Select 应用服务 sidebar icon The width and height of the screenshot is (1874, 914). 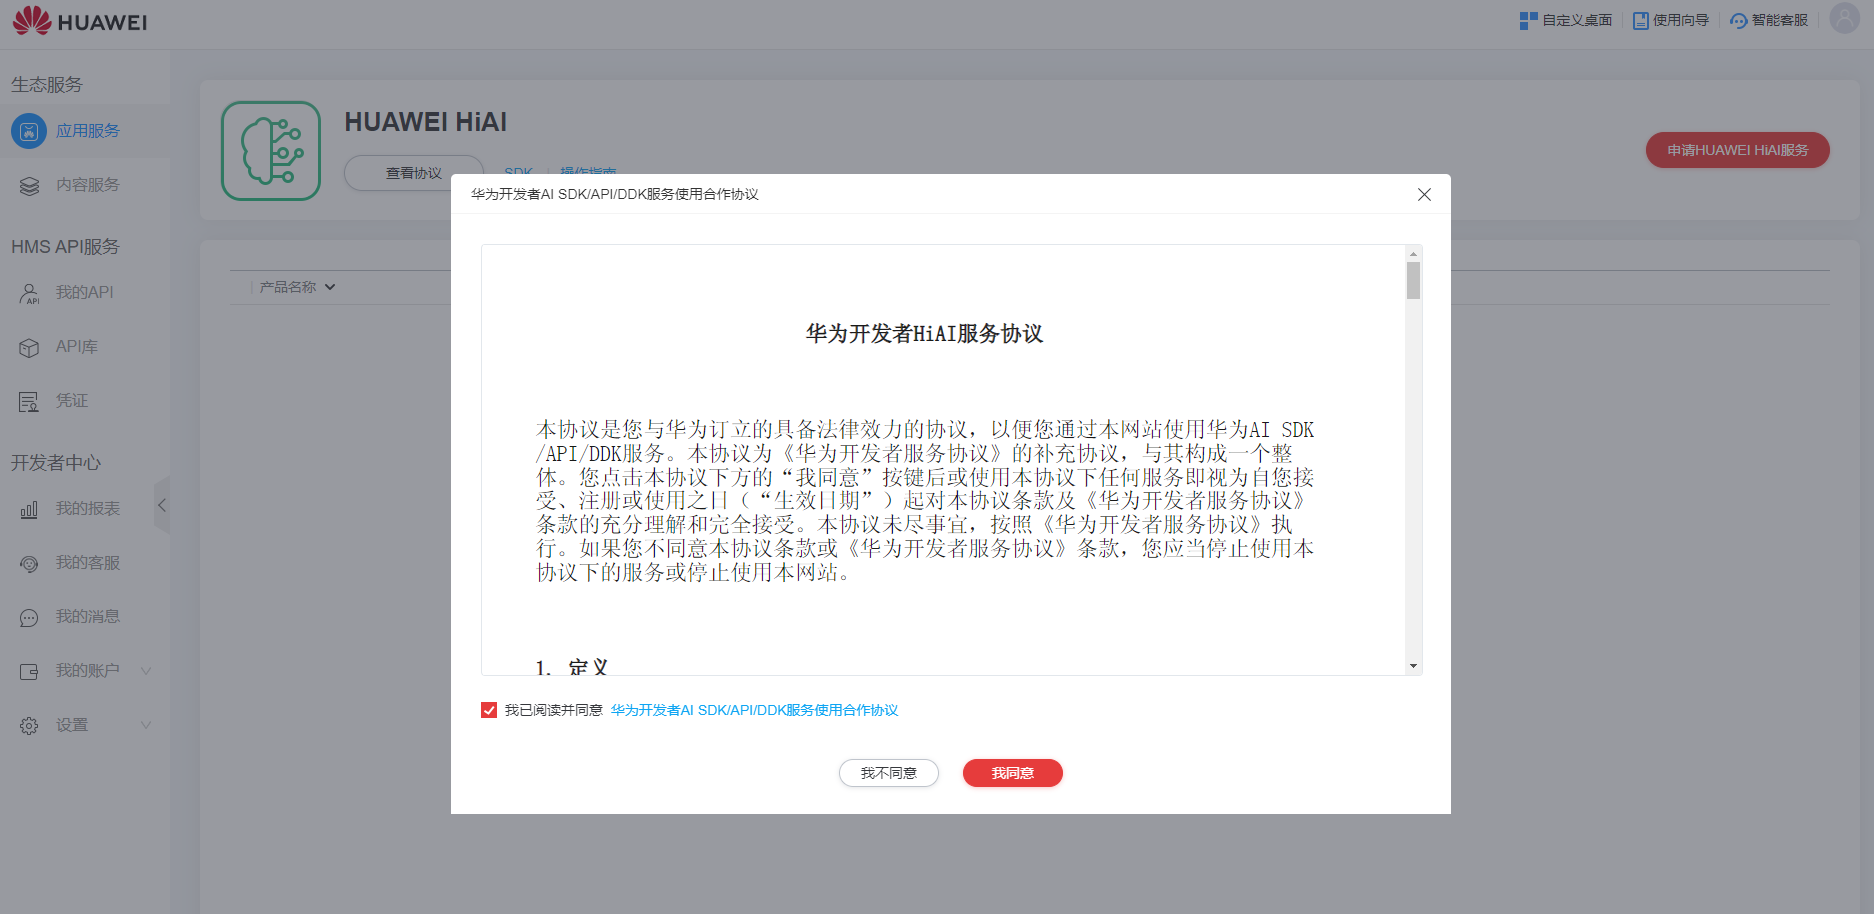(x=29, y=131)
